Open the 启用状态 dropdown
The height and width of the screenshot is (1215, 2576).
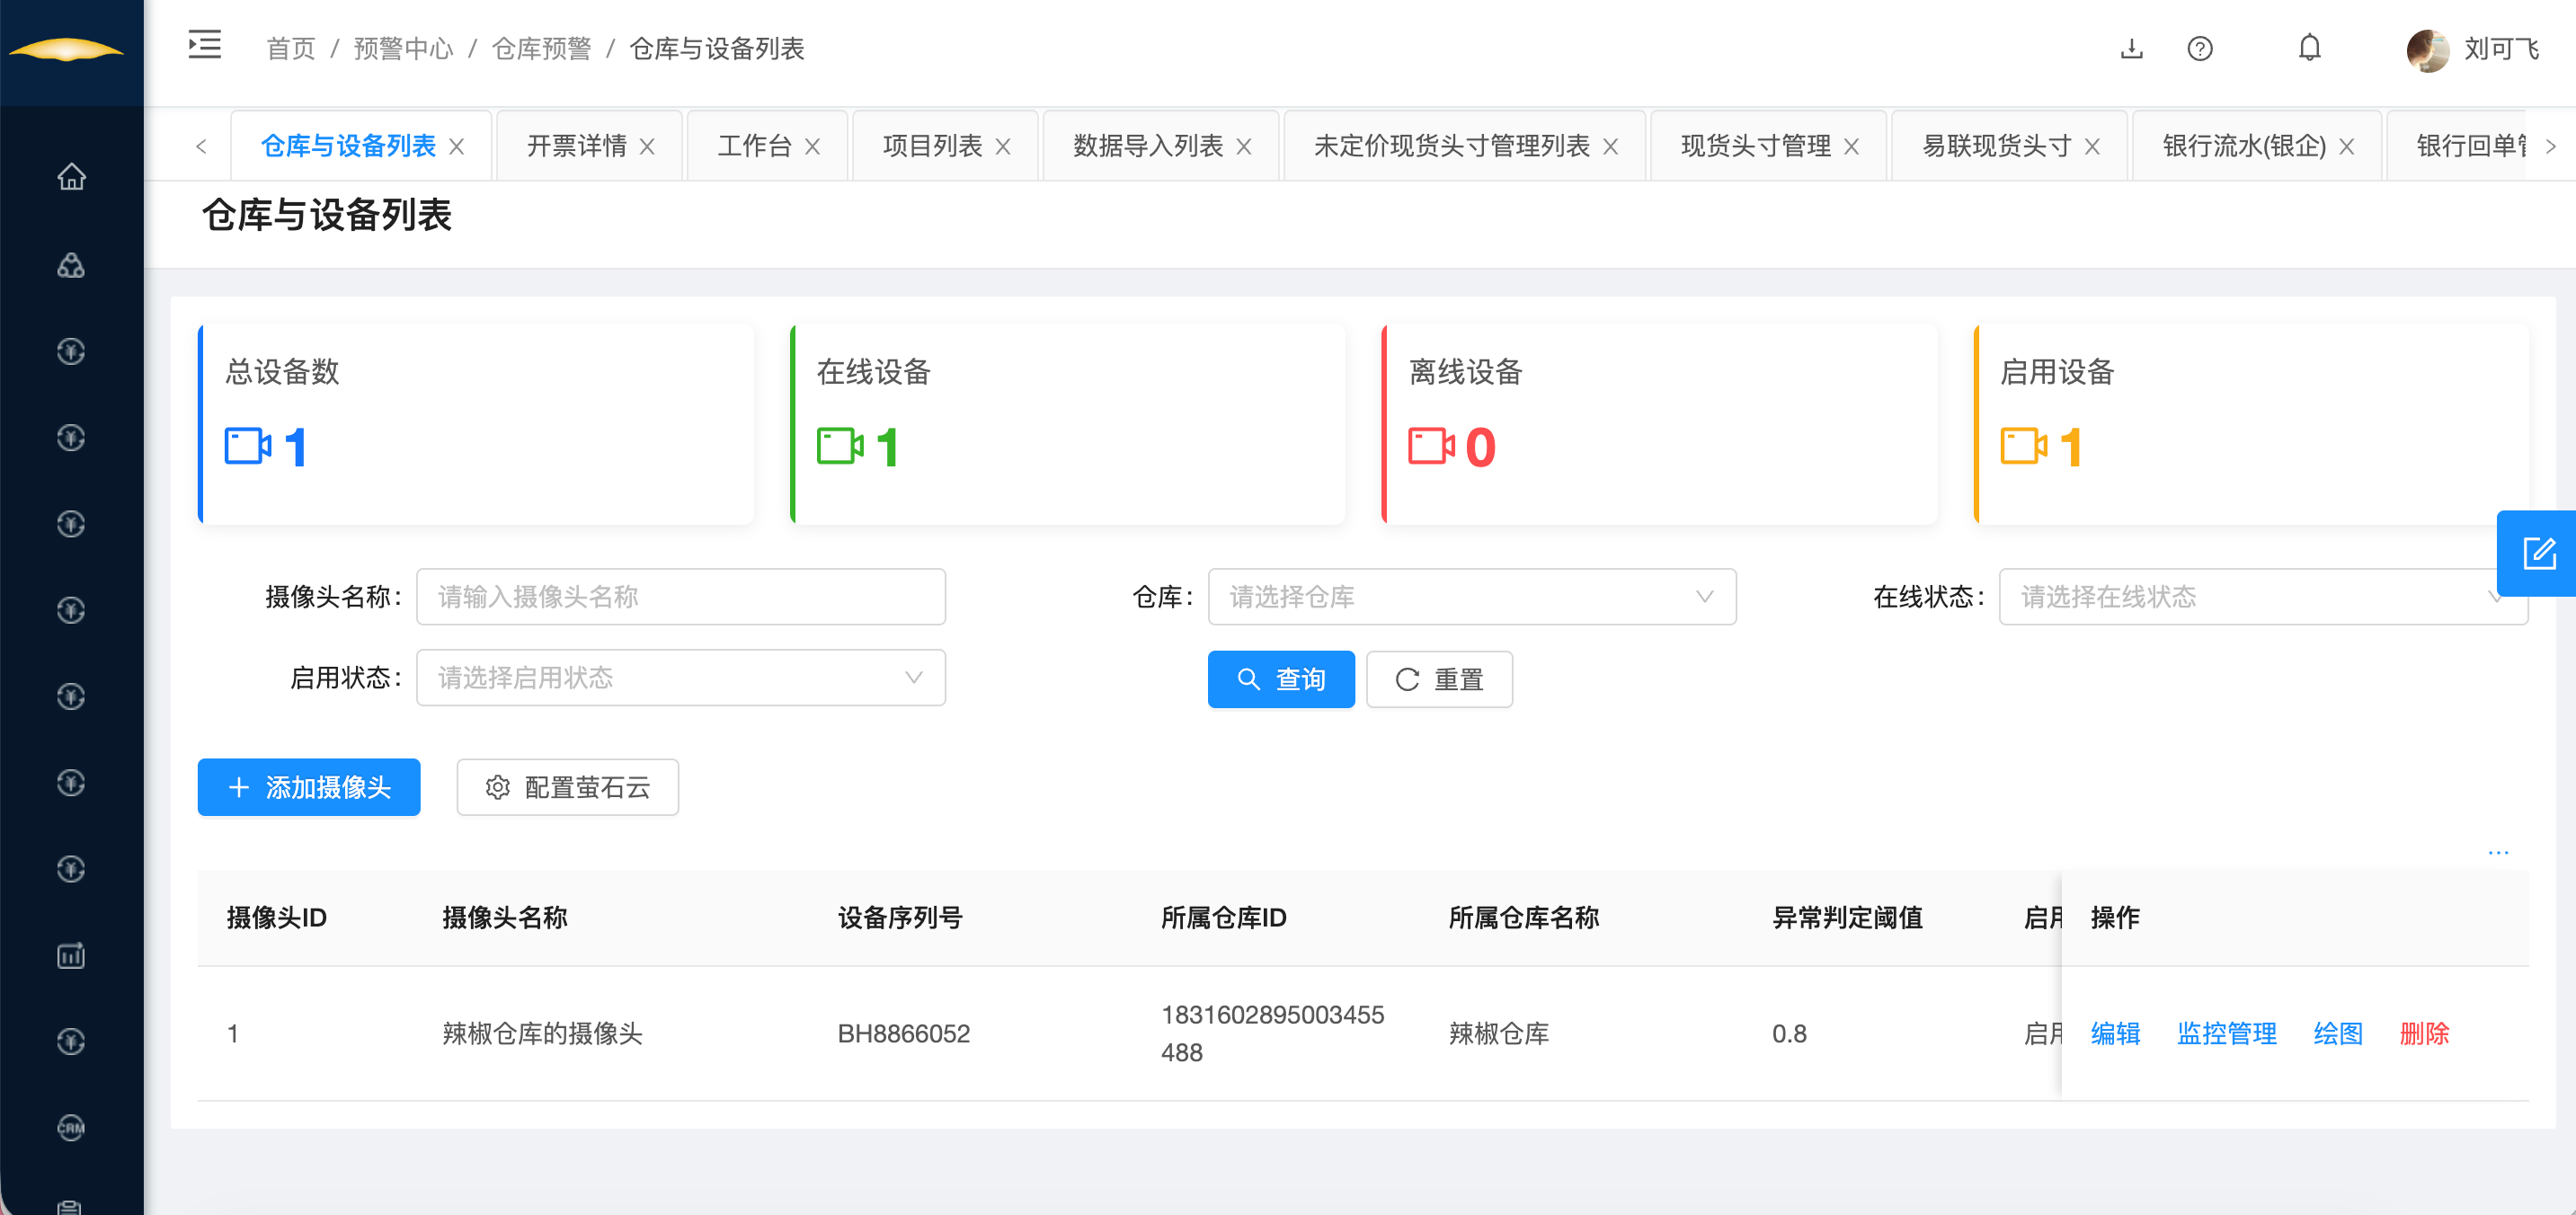(x=681, y=678)
